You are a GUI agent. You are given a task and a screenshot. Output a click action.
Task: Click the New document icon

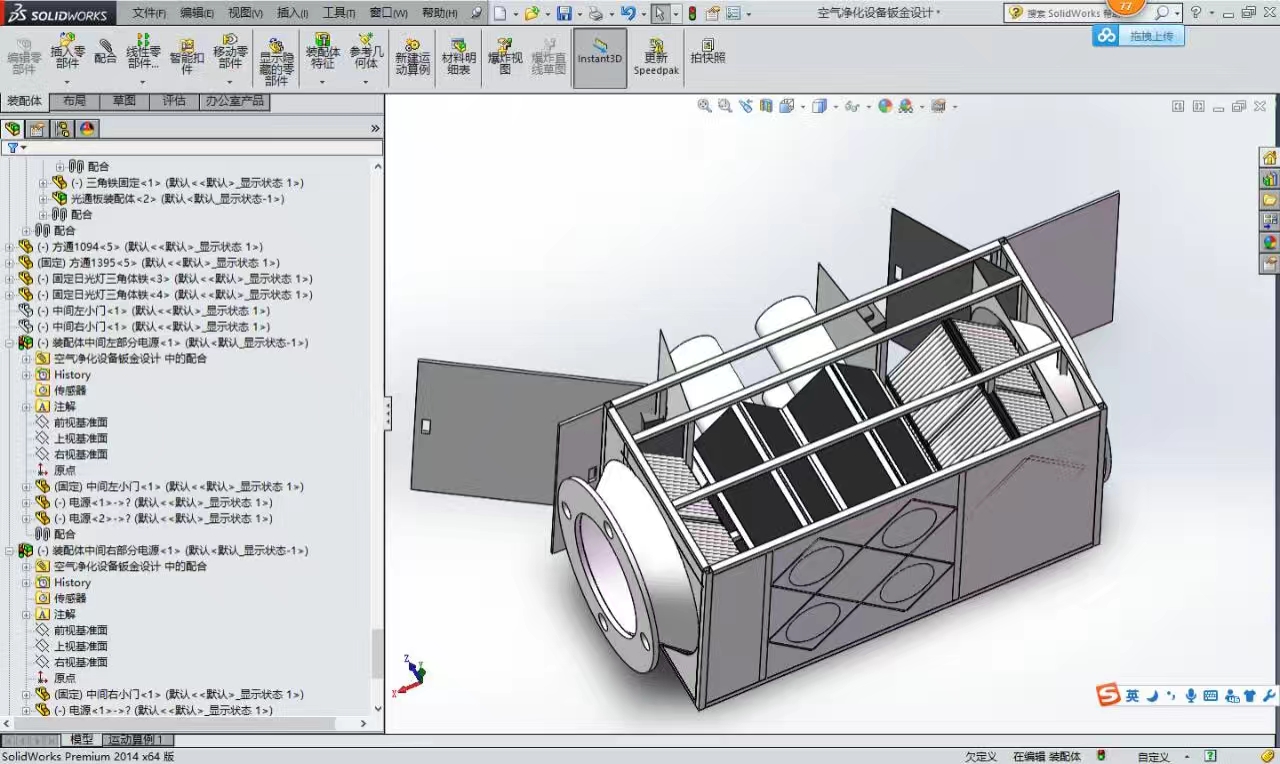[500, 13]
